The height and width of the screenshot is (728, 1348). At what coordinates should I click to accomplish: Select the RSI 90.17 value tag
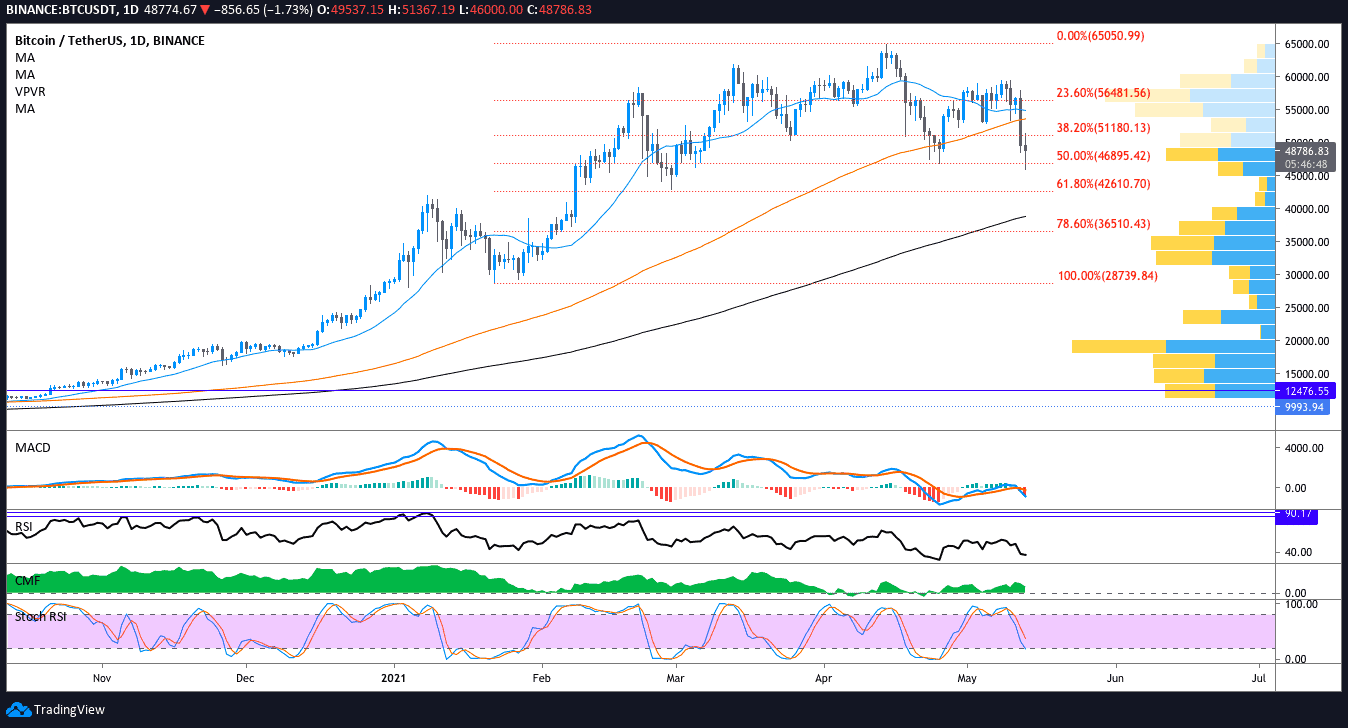coord(1298,516)
